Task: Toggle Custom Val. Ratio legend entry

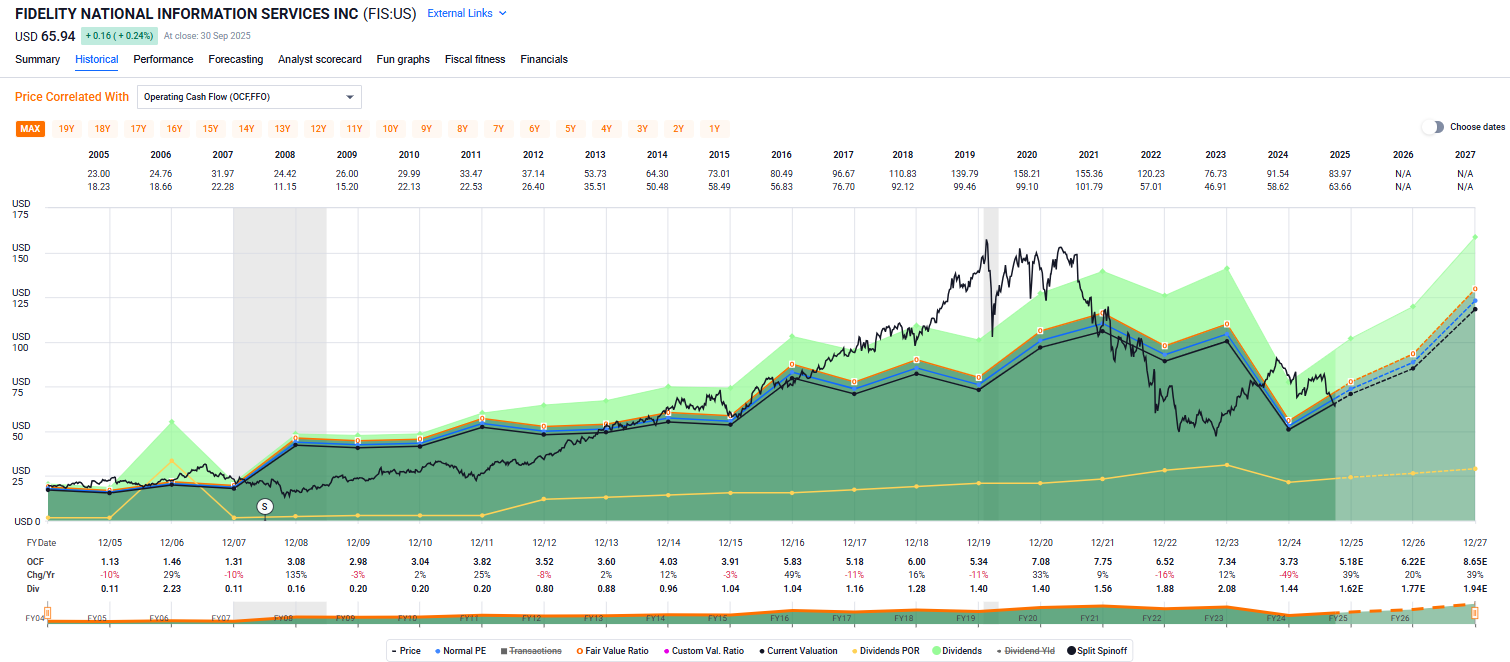Action: coord(705,651)
